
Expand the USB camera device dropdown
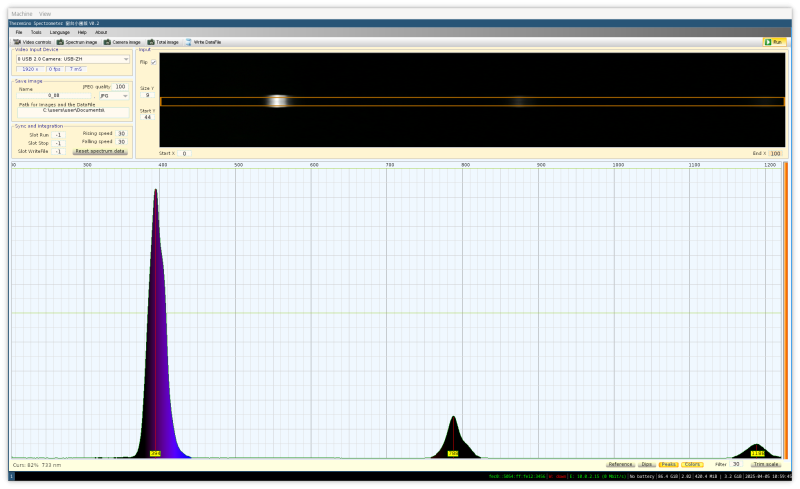pyautogui.click(x=73, y=59)
